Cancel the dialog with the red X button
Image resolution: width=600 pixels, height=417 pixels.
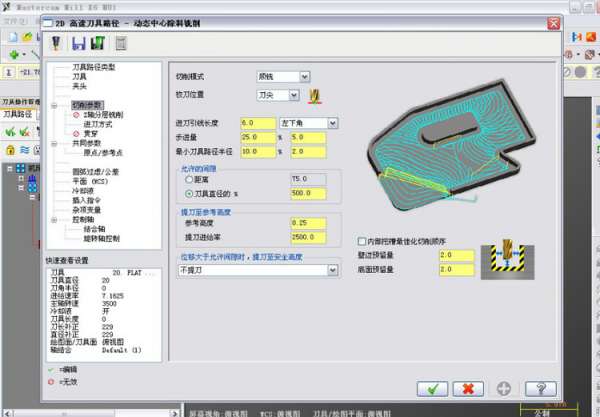pyautogui.click(x=468, y=389)
